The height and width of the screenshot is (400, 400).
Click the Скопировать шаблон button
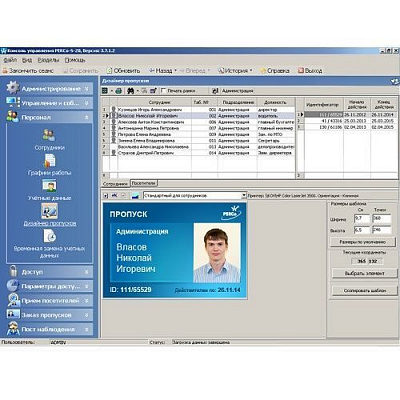click(364, 291)
